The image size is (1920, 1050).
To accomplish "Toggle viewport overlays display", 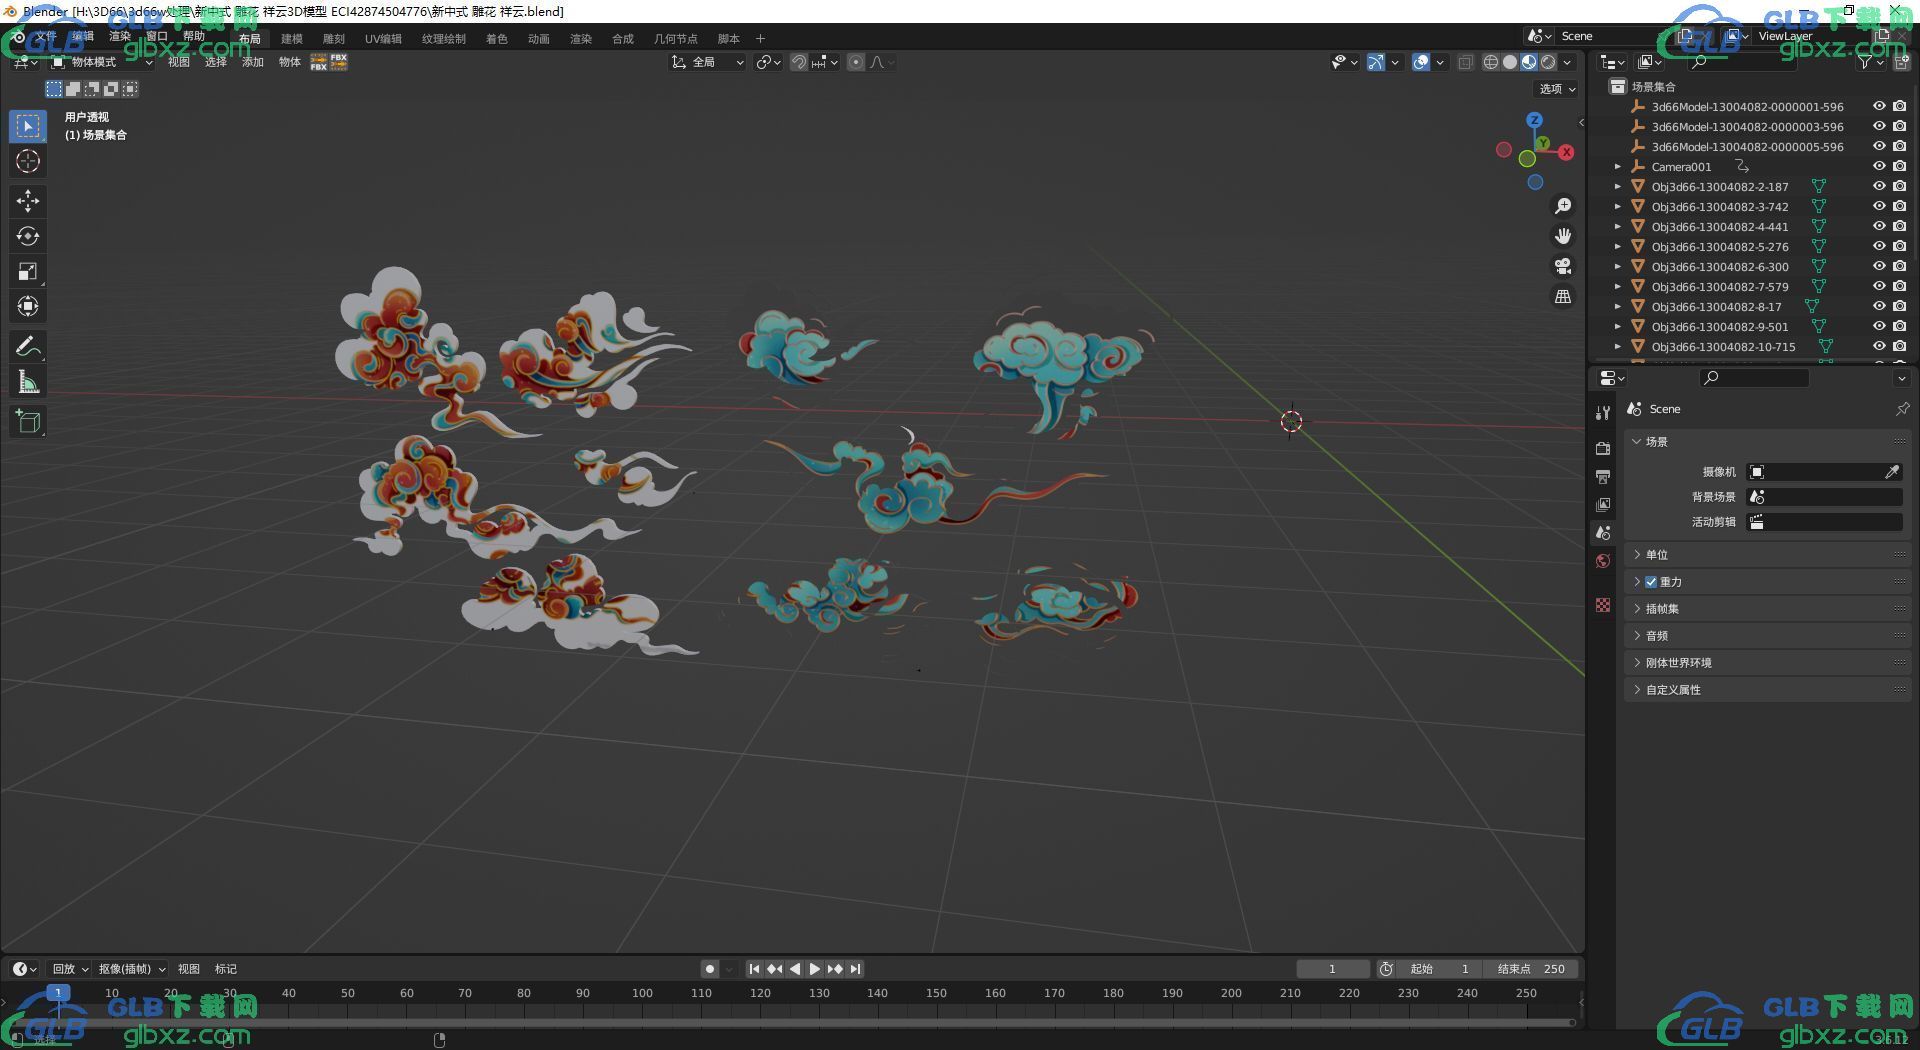I will click(x=1420, y=62).
